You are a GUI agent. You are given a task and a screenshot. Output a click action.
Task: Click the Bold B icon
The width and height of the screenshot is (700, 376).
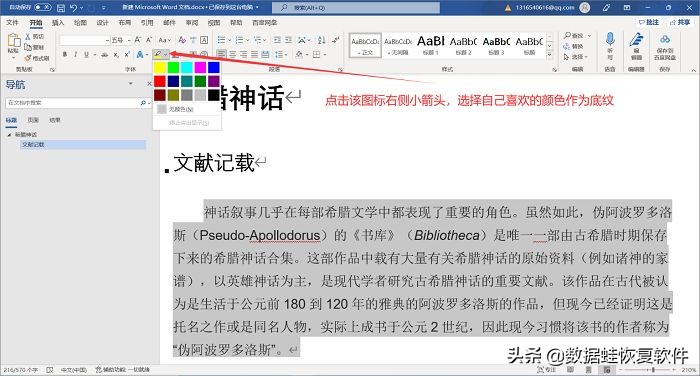pos(65,54)
